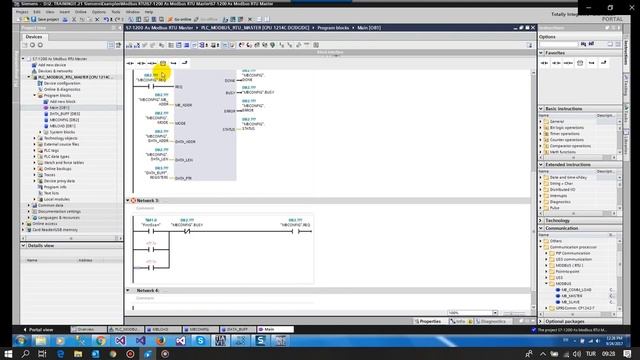640x360 pixels.
Task: Open the Project menu
Action: tap(22, 12)
